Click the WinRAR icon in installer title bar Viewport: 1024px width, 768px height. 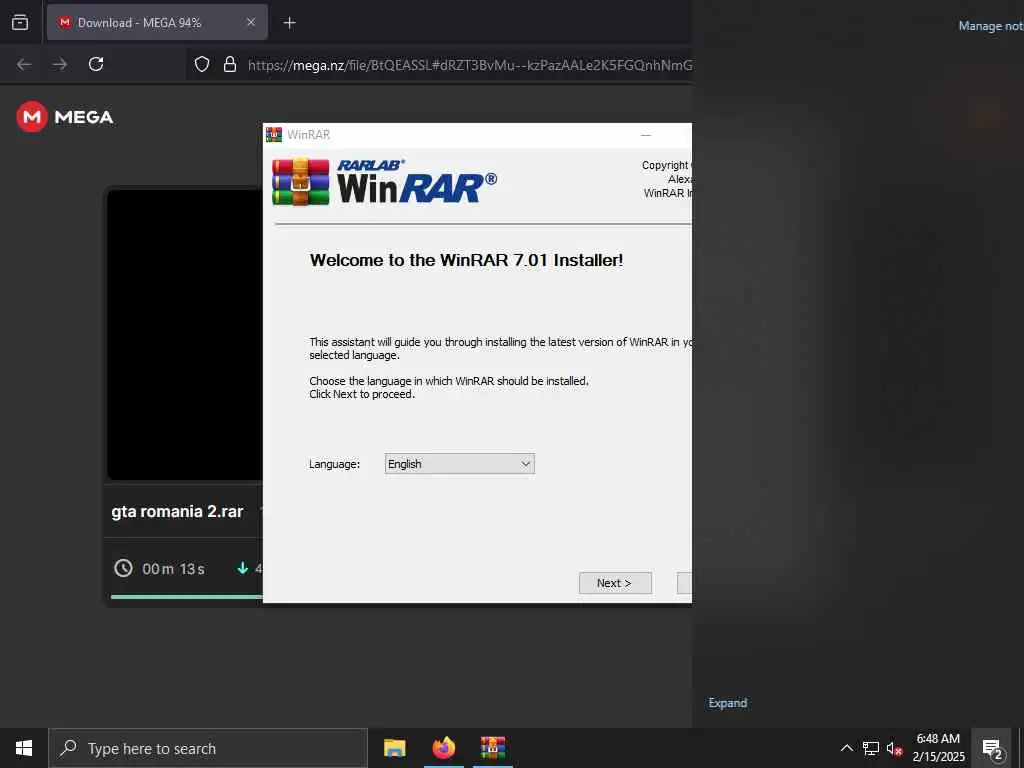click(274, 135)
